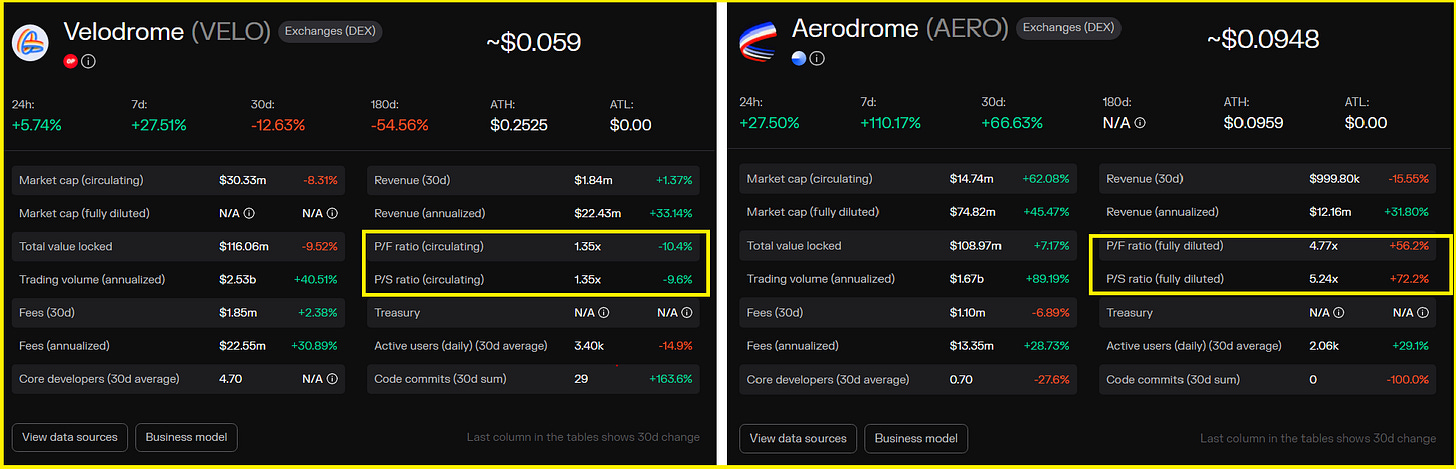Click Velodrome 24h change +5.74%

point(37,125)
